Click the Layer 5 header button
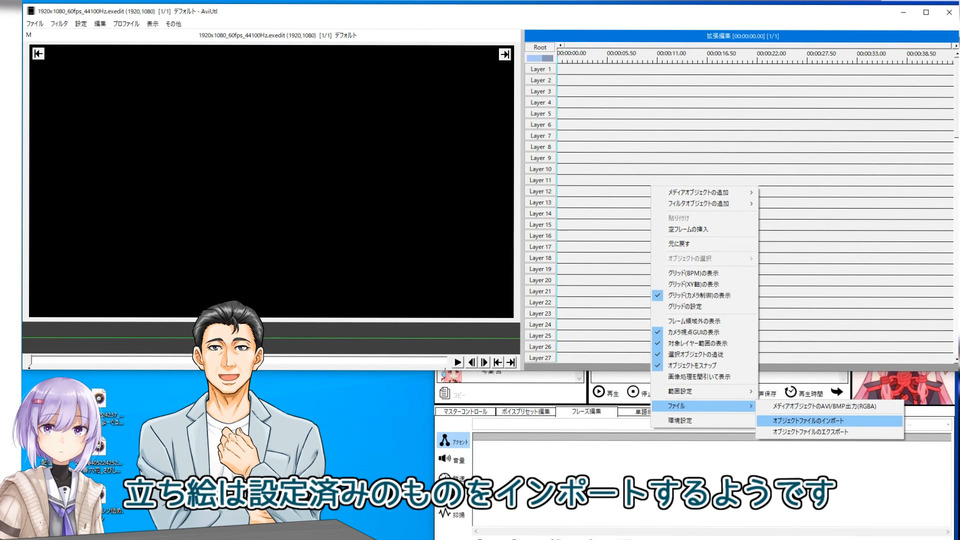Viewport: 960px width, 540px height. pyautogui.click(x=541, y=114)
